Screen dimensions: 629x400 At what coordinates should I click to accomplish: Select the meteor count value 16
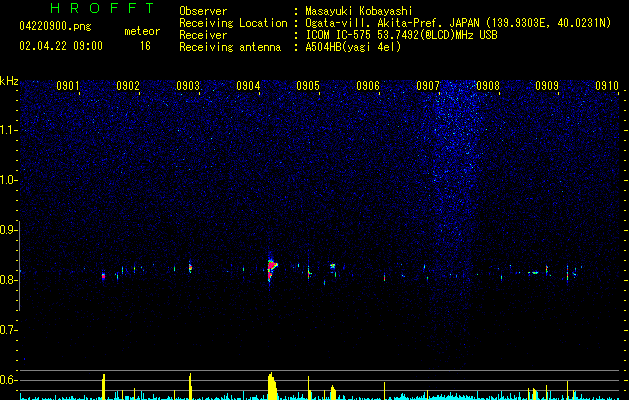click(145, 46)
